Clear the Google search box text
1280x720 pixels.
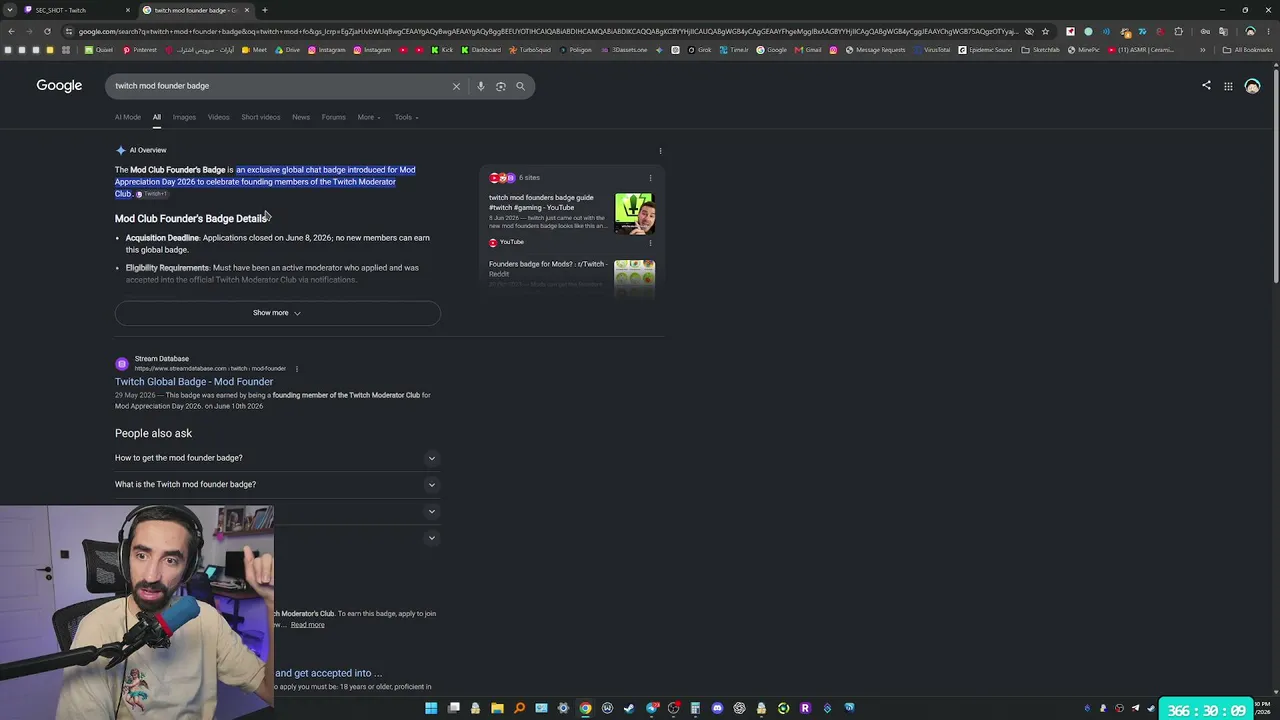(456, 86)
